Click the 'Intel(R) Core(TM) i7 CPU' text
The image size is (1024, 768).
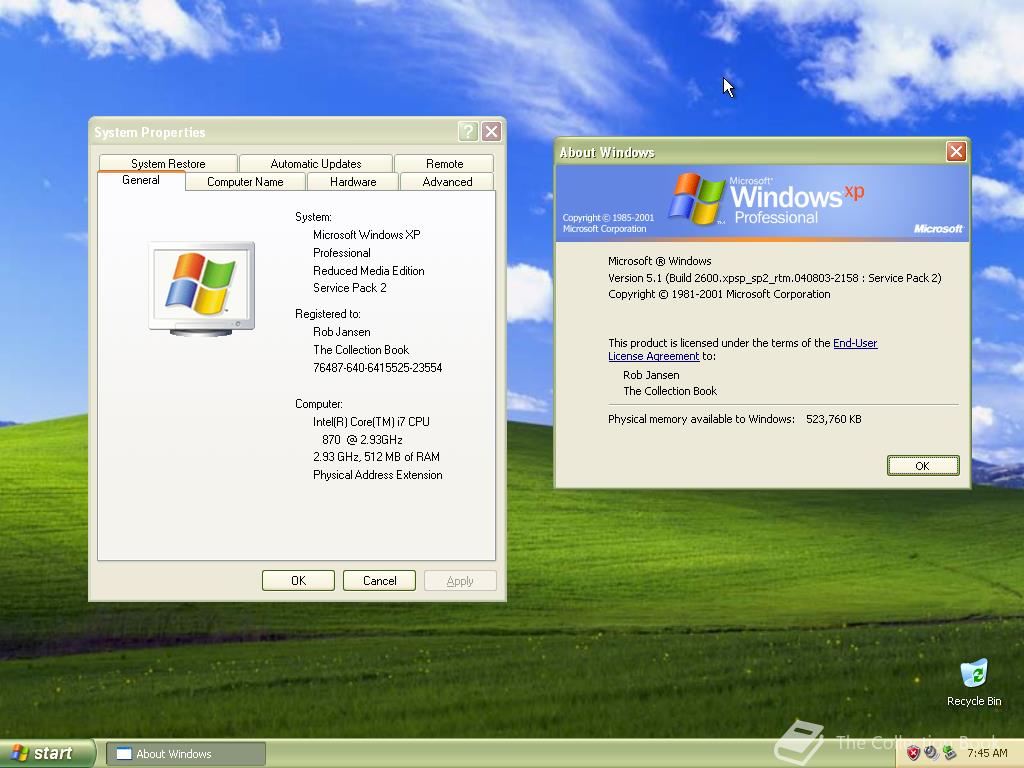tap(371, 422)
